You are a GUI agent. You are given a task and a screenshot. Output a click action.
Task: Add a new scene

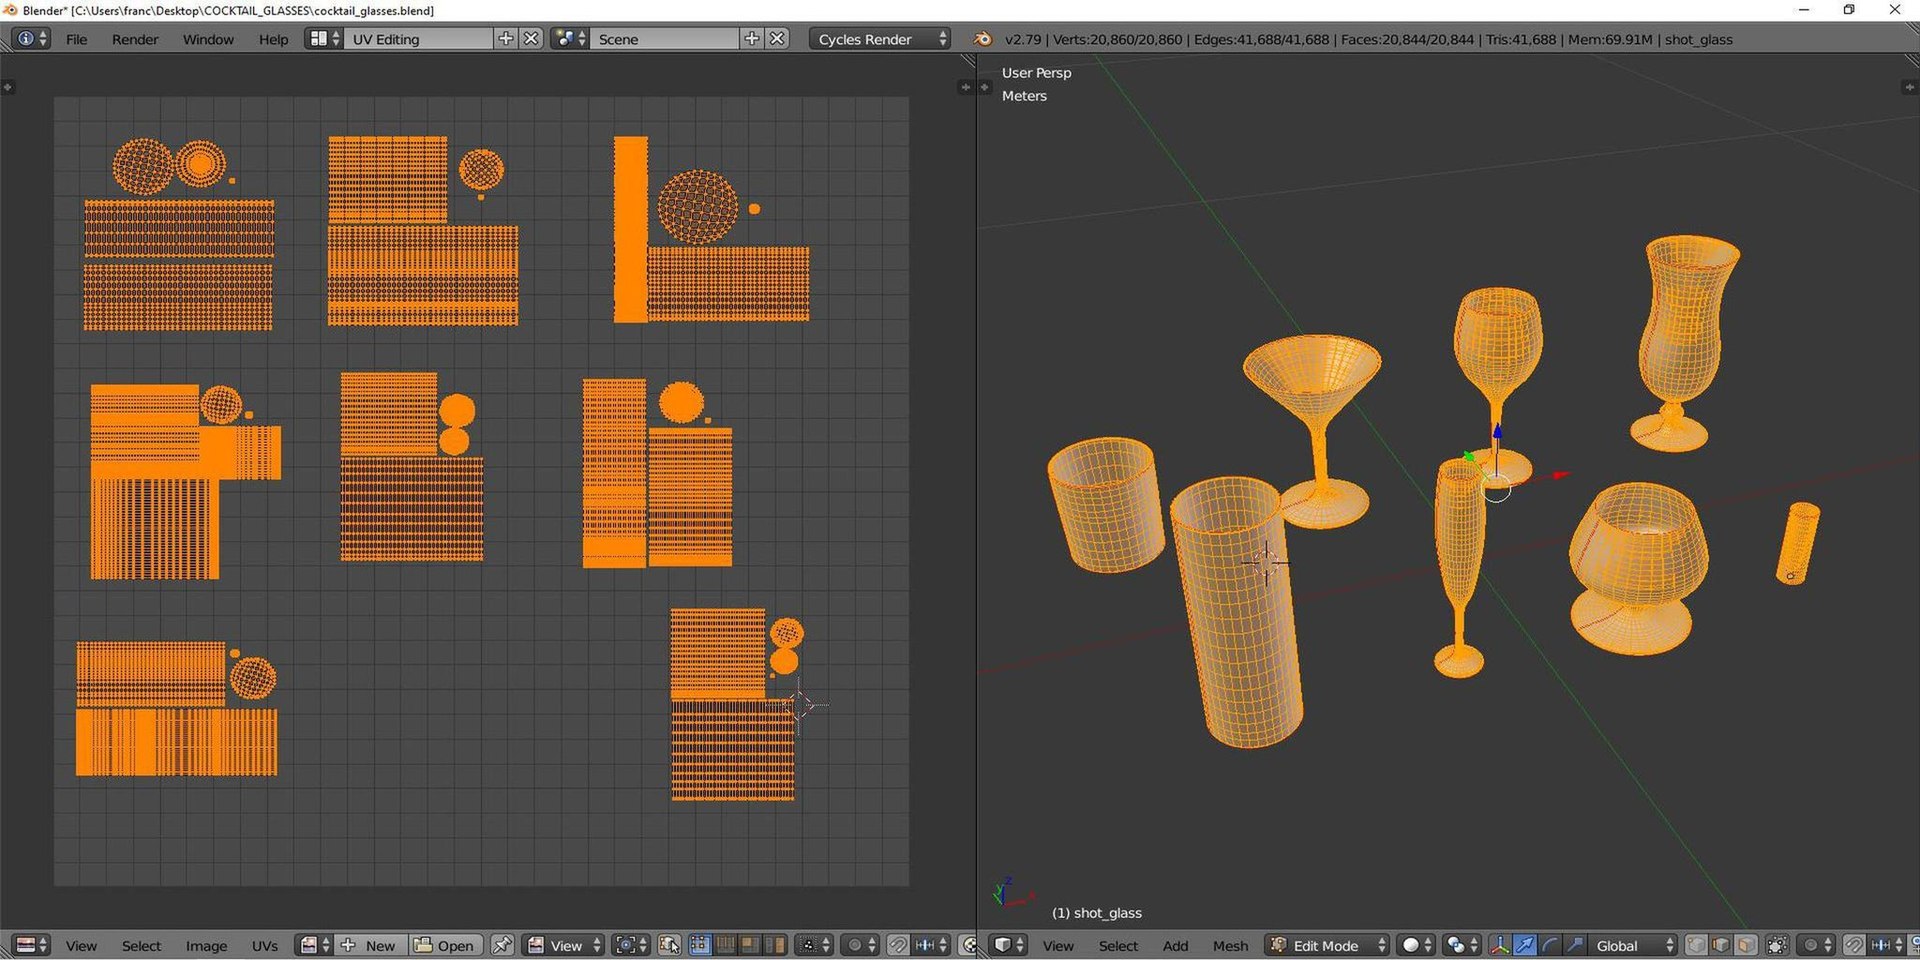point(752,38)
